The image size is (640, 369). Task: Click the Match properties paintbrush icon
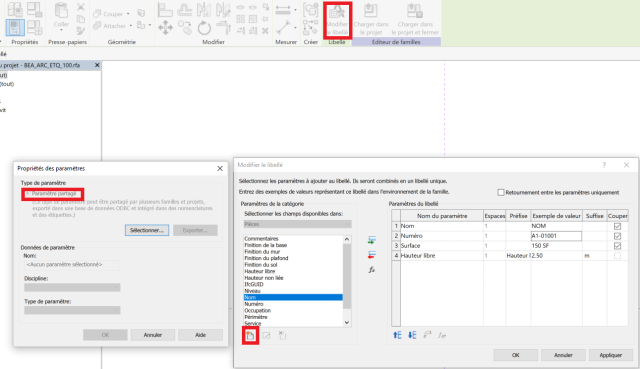pos(81,31)
